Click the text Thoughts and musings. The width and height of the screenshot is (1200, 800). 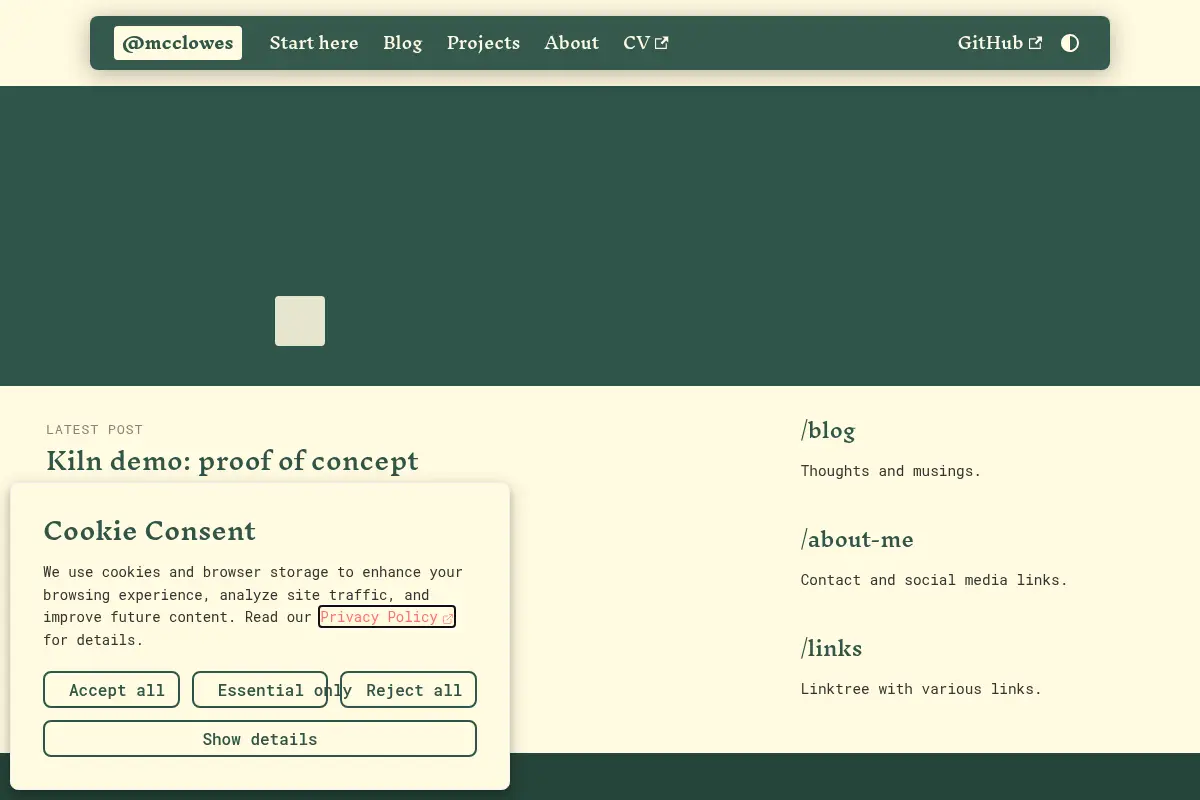pyautogui.click(x=891, y=471)
